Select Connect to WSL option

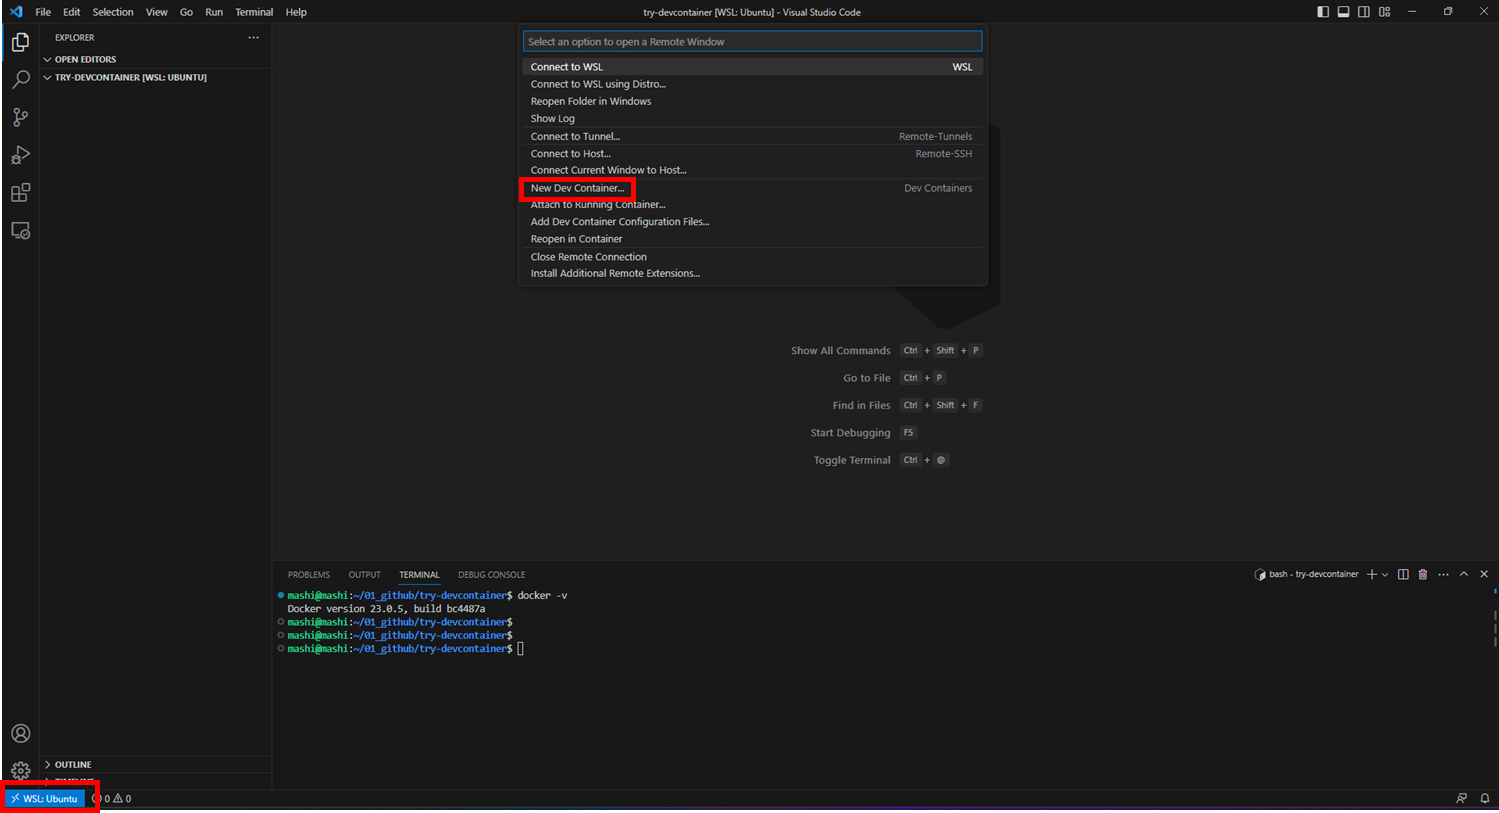tap(566, 66)
